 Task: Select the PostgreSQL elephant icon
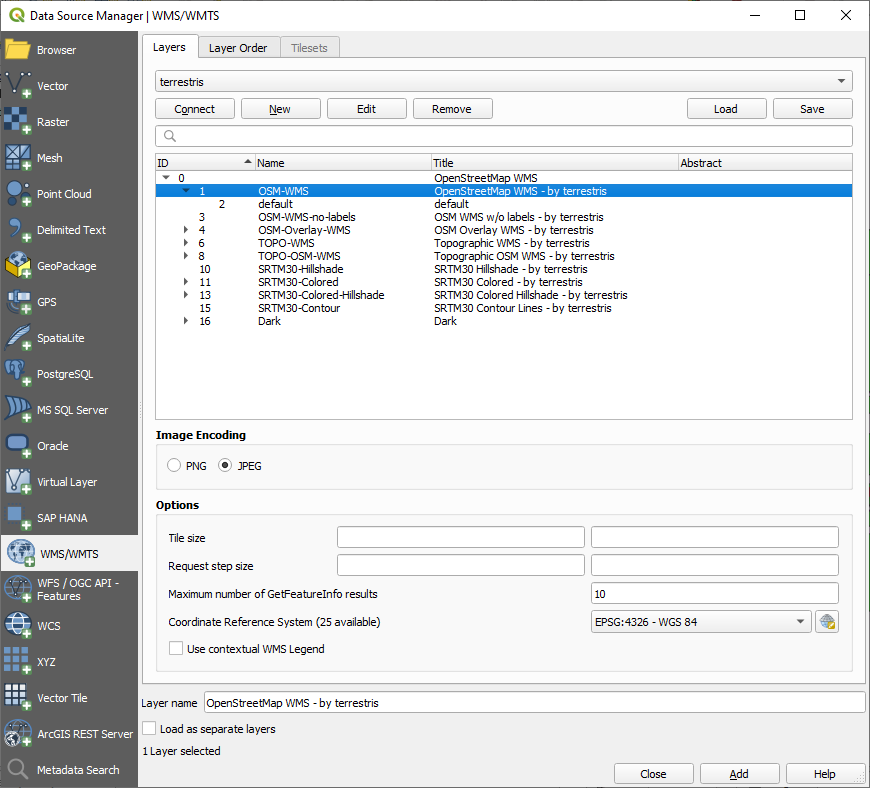coord(19,374)
